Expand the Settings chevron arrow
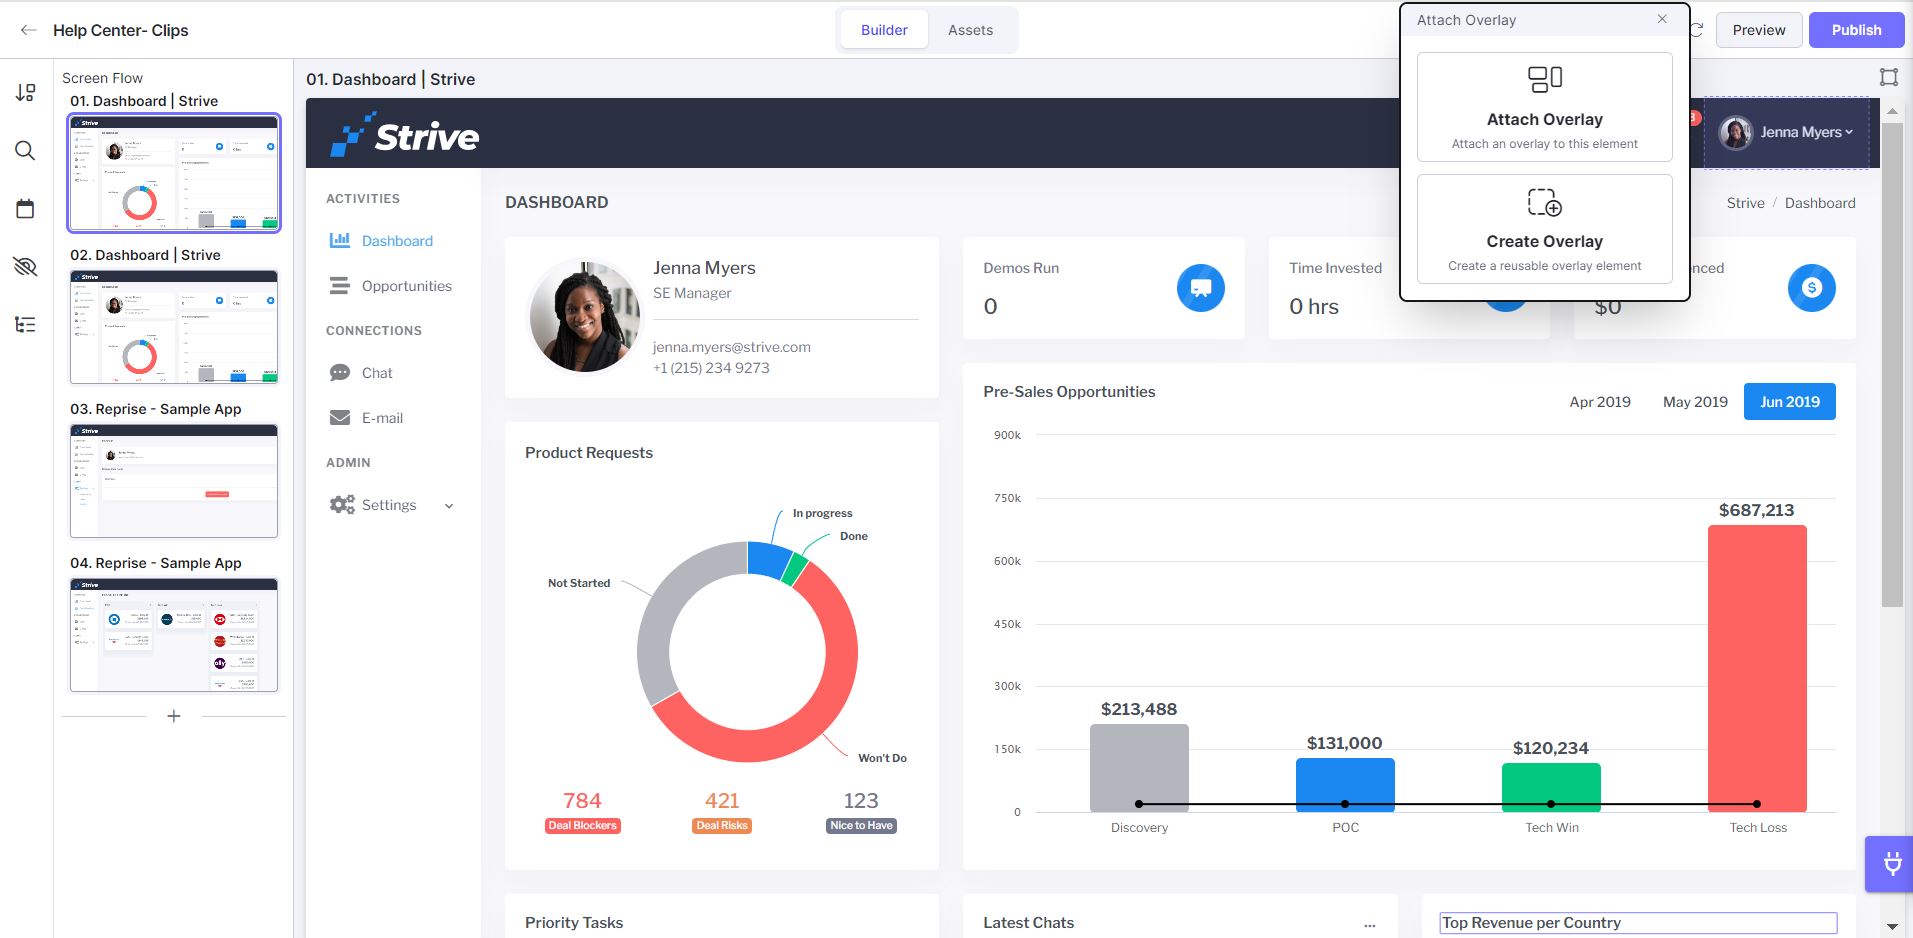 pos(449,506)
